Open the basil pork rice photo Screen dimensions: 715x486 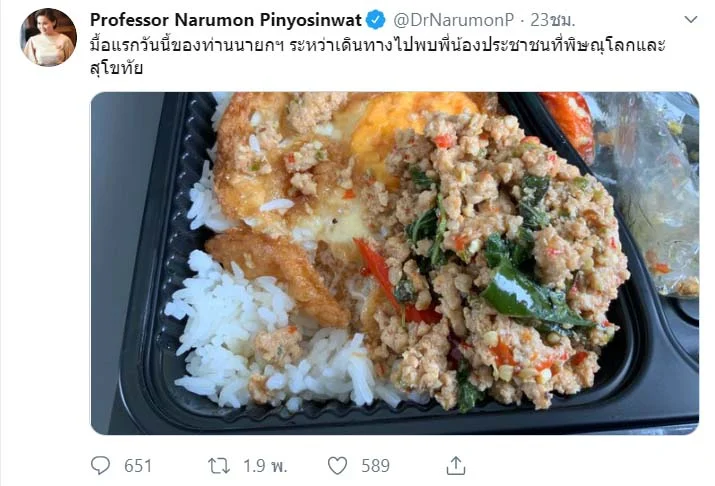click(x=395, y=263)
